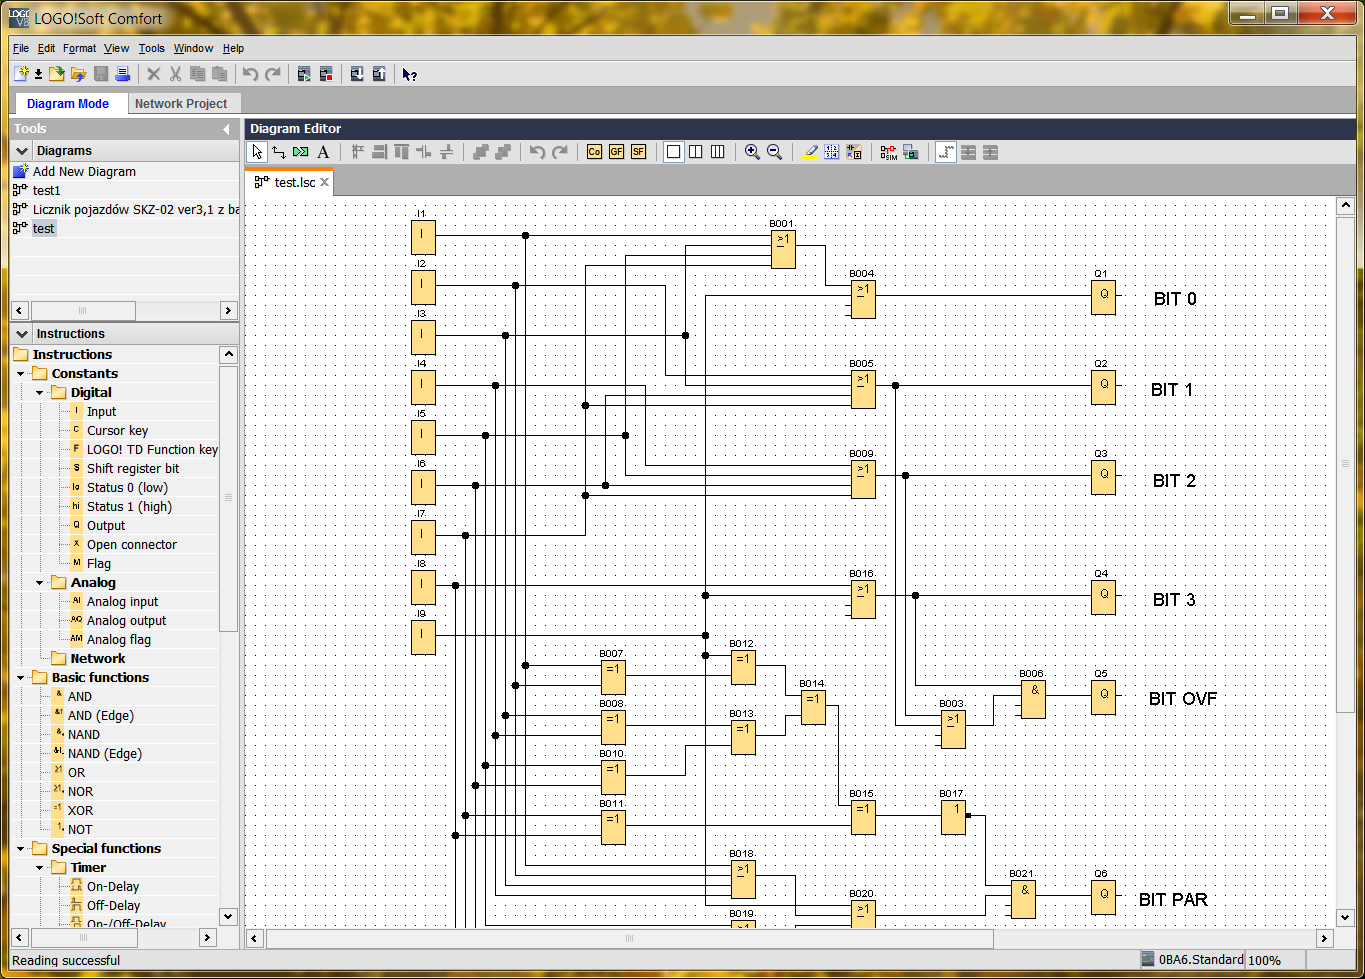Toggle two-window split view layout

tap(695, 152)
